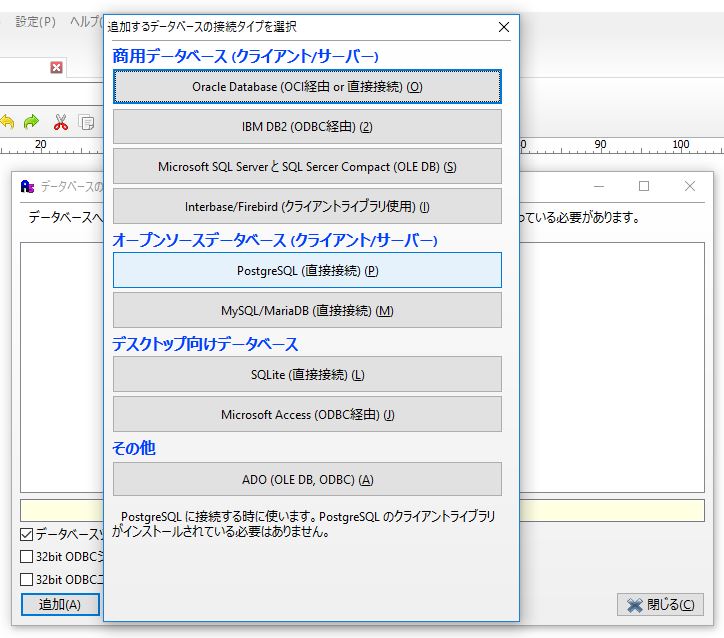Click the PostgreSQL description text at bottom
The height and width of the screenshot is (638, 724).
pos(304,524)
